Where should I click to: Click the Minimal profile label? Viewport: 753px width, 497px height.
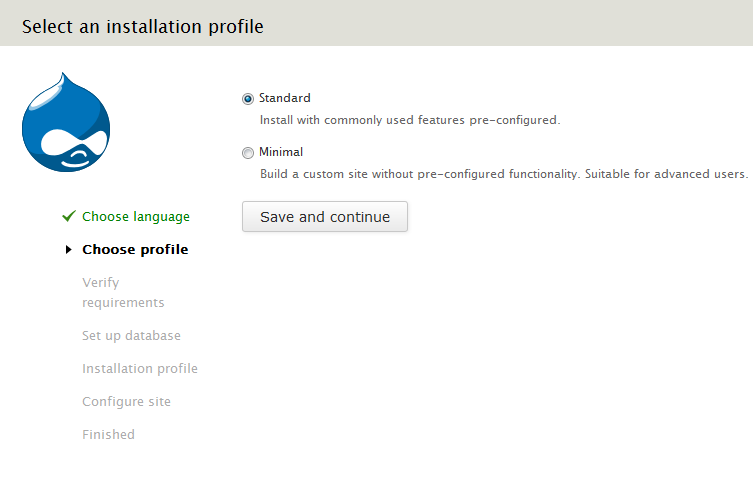coord(281,152)
